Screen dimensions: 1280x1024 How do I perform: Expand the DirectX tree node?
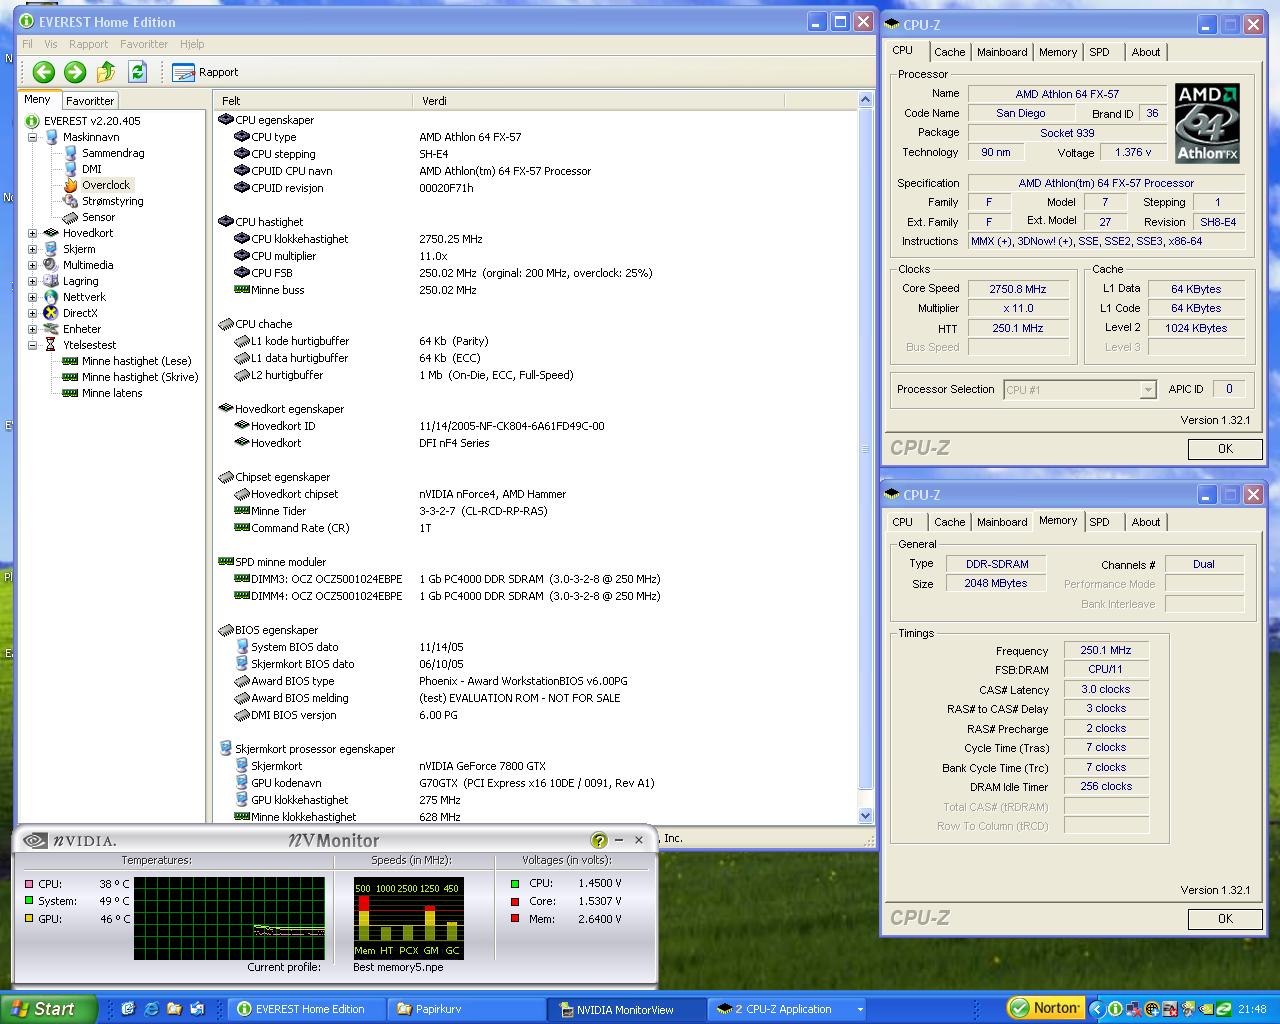(x=33, y=313)
